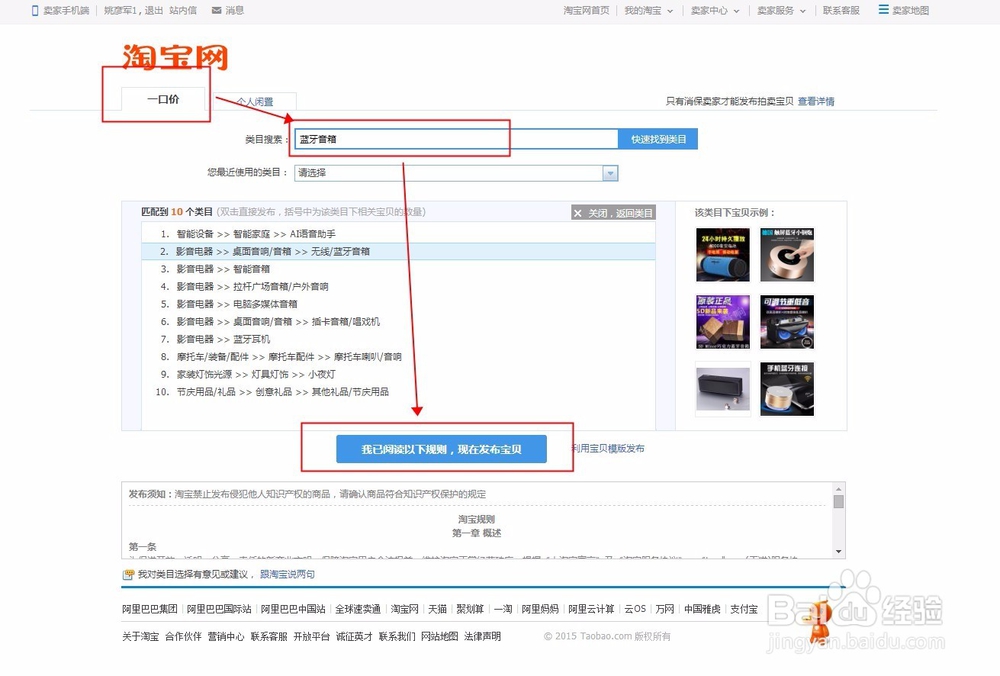The image size is (1000, 676).
Task: Click the 站内信 link
Action: click(183, 10)
